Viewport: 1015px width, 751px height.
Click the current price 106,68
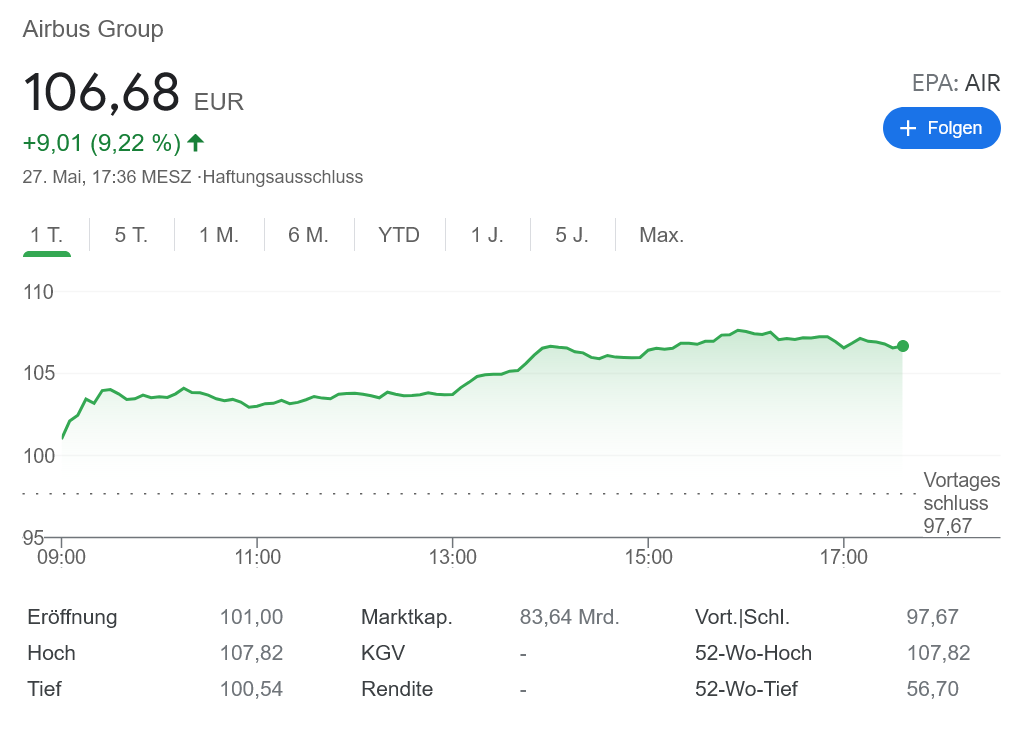click(101, 93)
